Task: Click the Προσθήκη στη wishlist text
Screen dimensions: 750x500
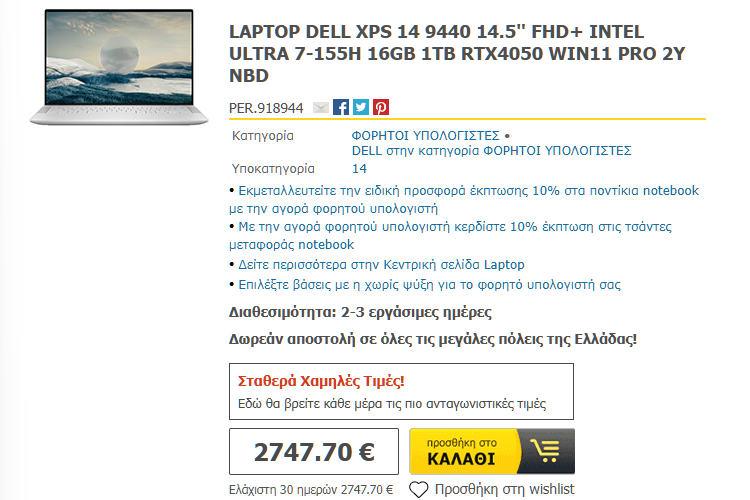Action: tap(504, 489)
